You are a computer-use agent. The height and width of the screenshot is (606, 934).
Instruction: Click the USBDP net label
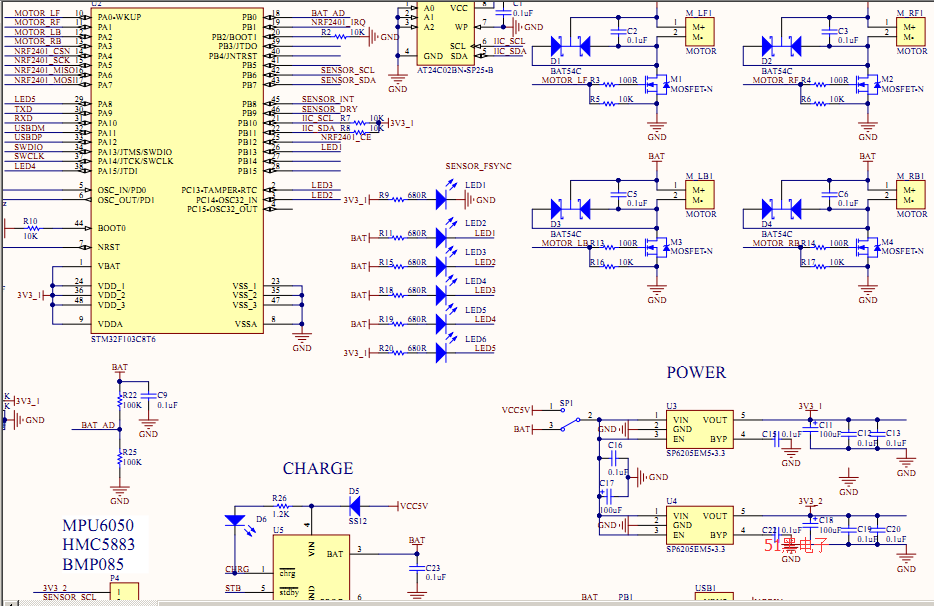pos(29,137)
